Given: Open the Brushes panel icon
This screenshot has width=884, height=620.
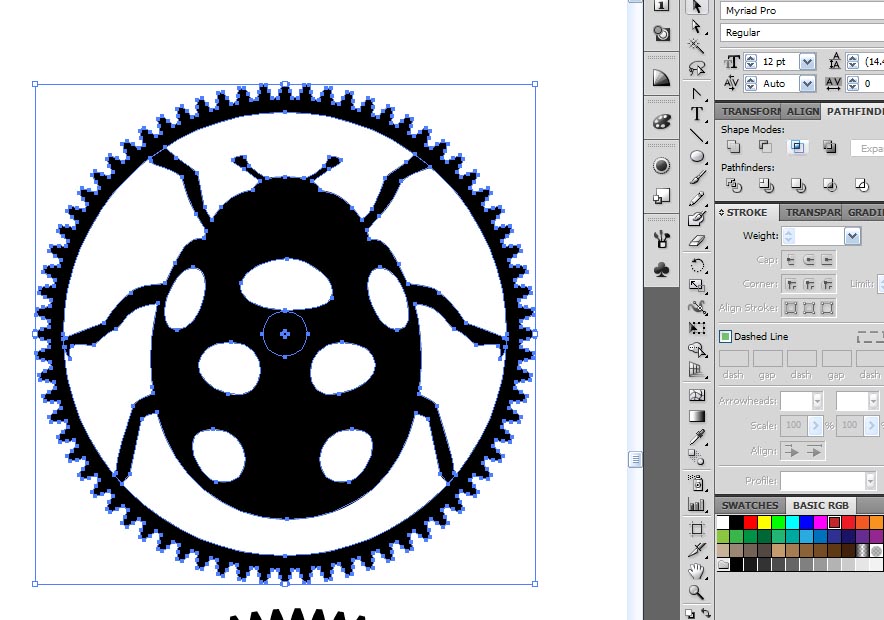Looking at the screenshot, I should point(661,240).
